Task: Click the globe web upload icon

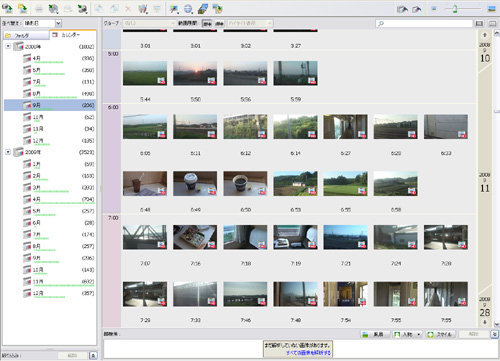Action: 188,9
